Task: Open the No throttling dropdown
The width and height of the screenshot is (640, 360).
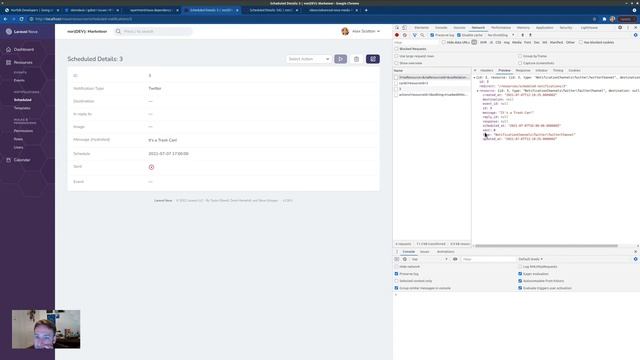Action: pyautogui.click(x=501, y=35)
